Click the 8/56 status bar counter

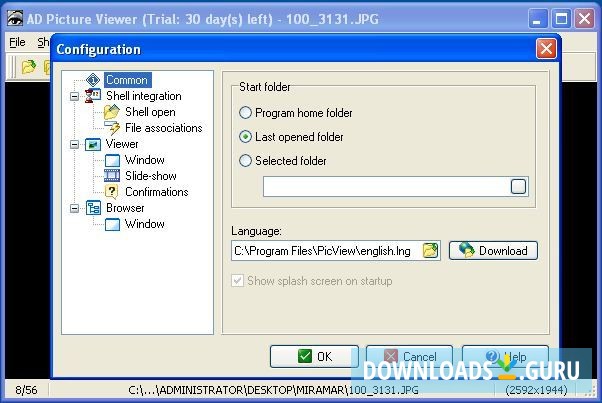(26, 390)
